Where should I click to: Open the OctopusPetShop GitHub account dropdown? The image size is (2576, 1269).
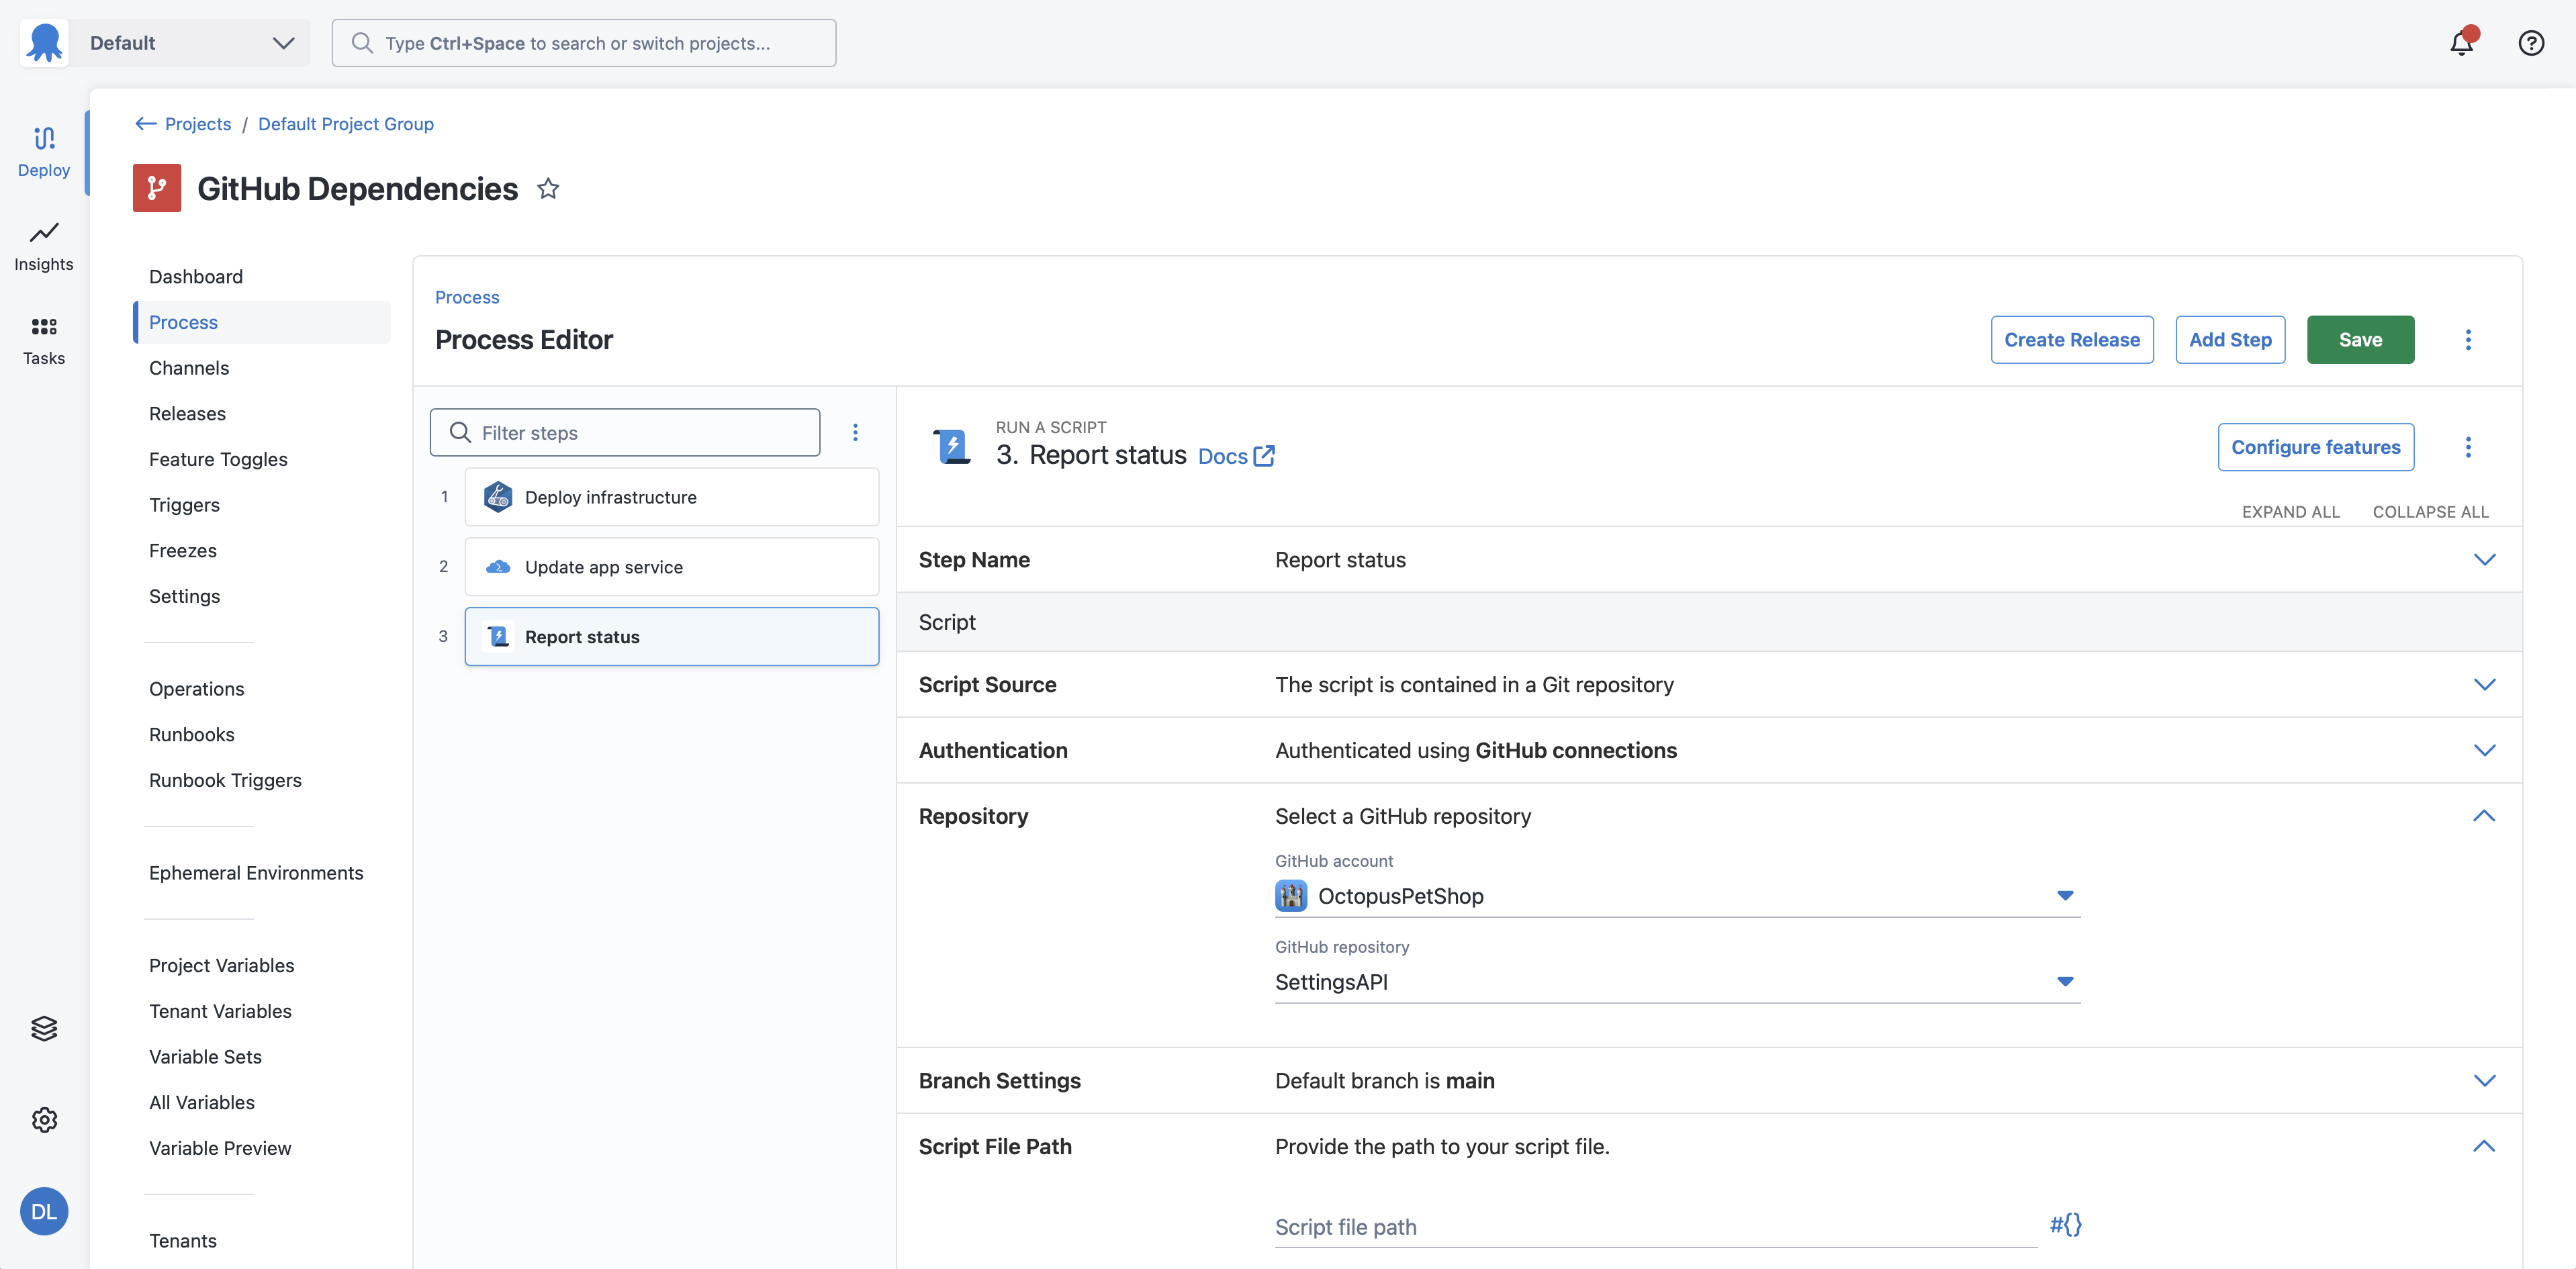pos(2064,896)
